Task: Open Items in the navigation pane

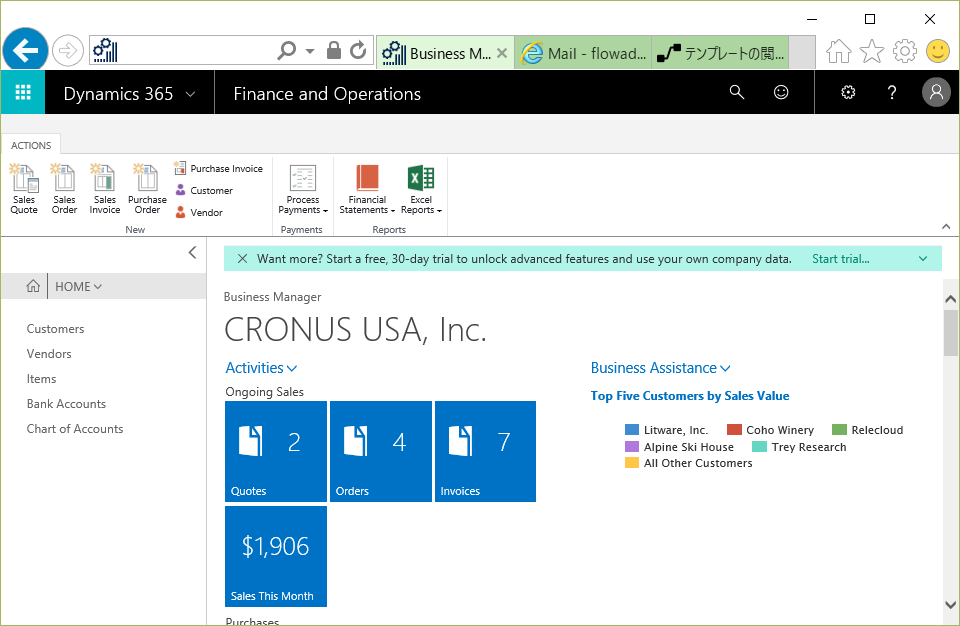Action: 41,379
